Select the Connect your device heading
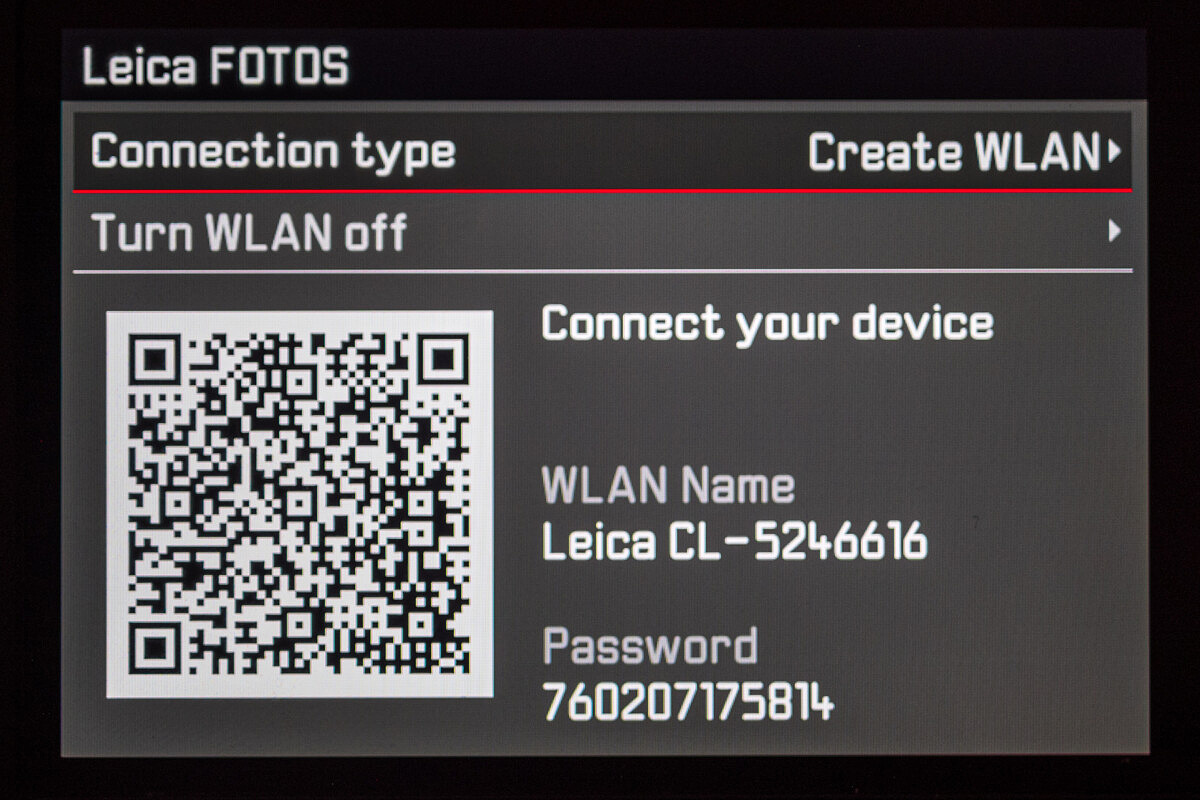This screenshot has width=1200, height=800. point(767,324)
